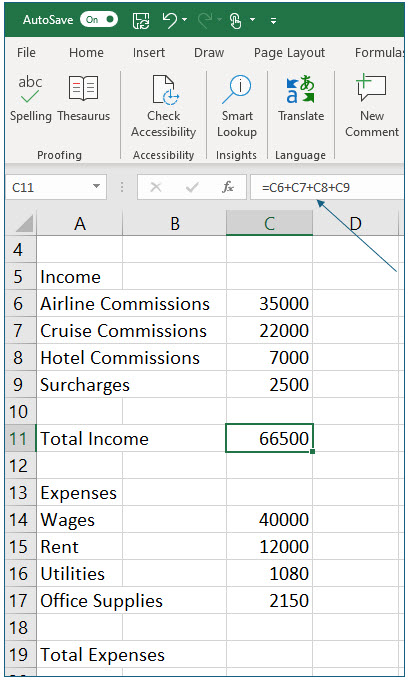The height and width of the screenshot is (682, 410).
Task: Select the cell containing 12000
Action: (x=269, y=546)
